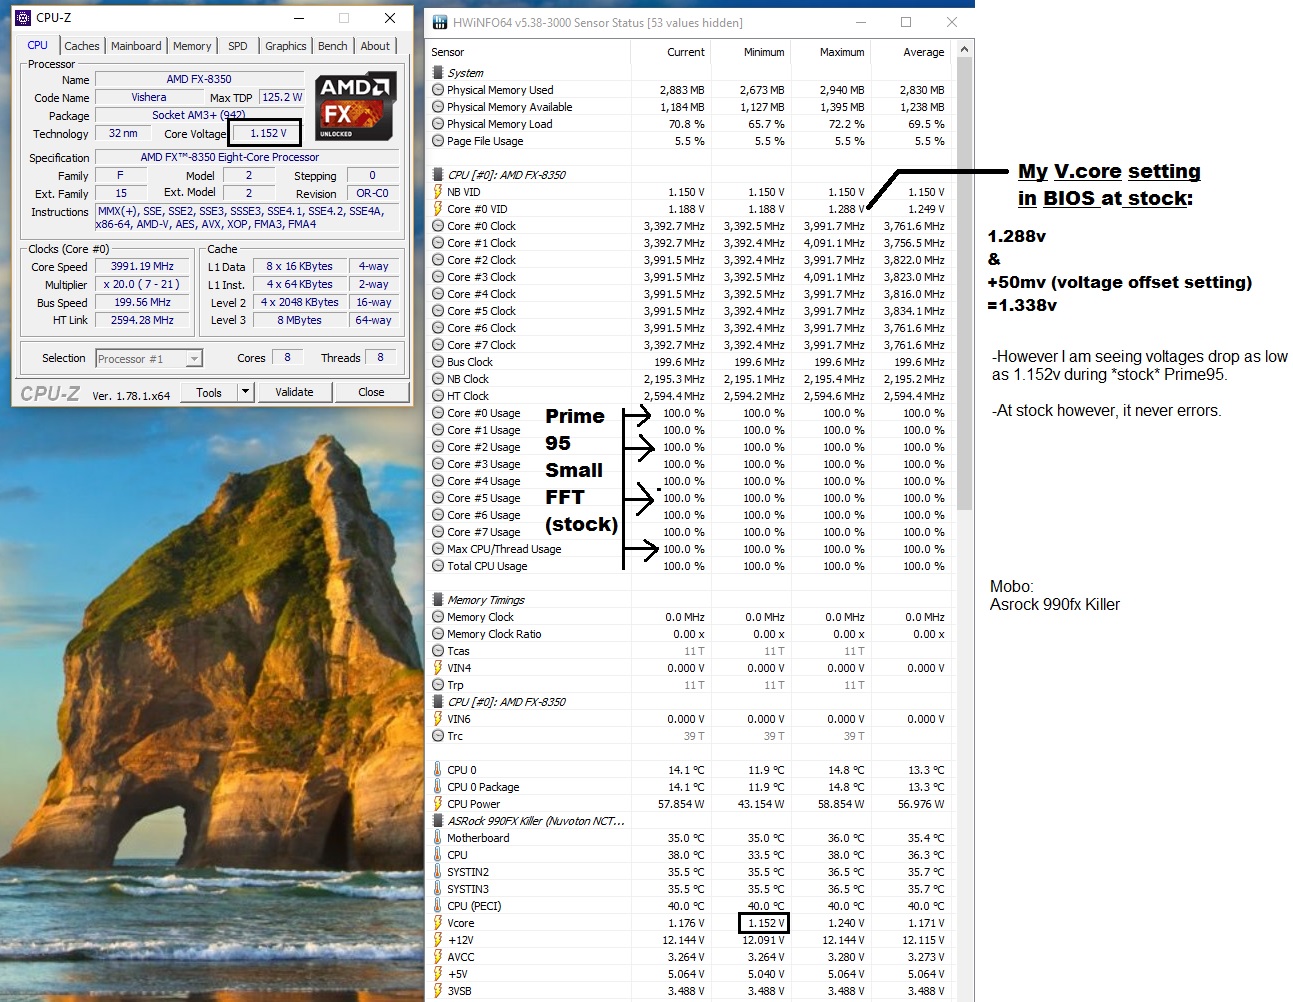Click the SYSTIN2 temperature icon
Screen dimensions: 1293x1002
point(438,872)
